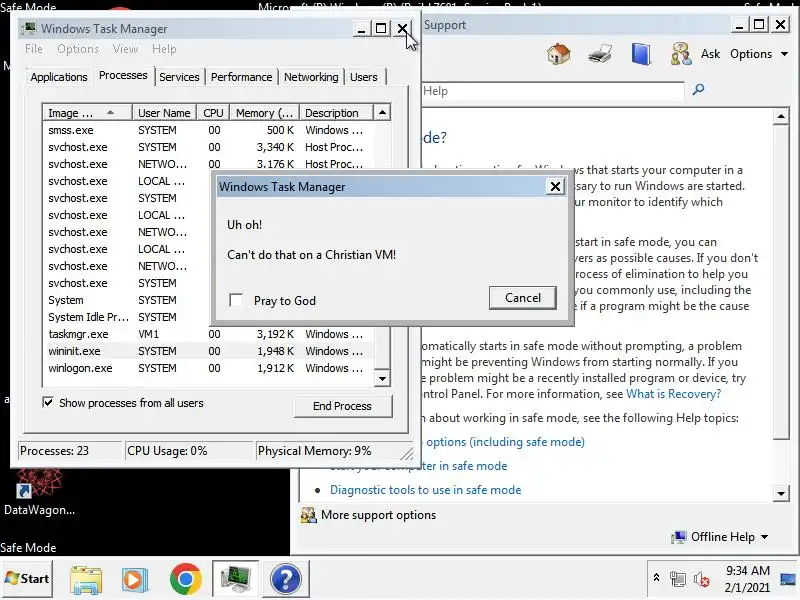Open the Performance tab

coord(241,77)
